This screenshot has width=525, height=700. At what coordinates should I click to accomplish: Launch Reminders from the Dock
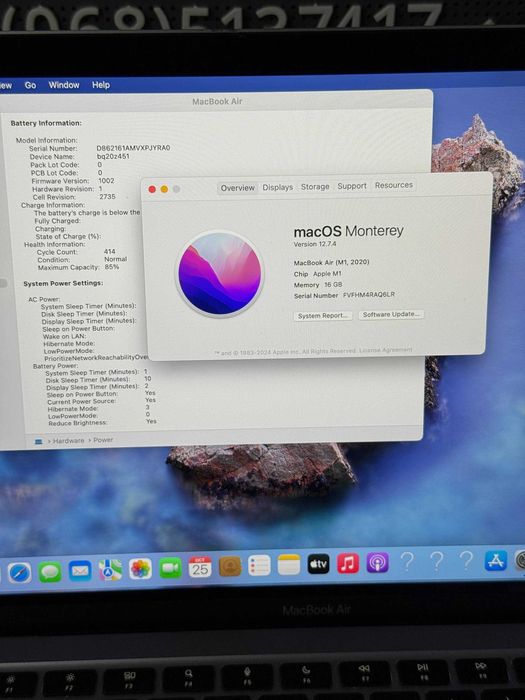[259, 566]
